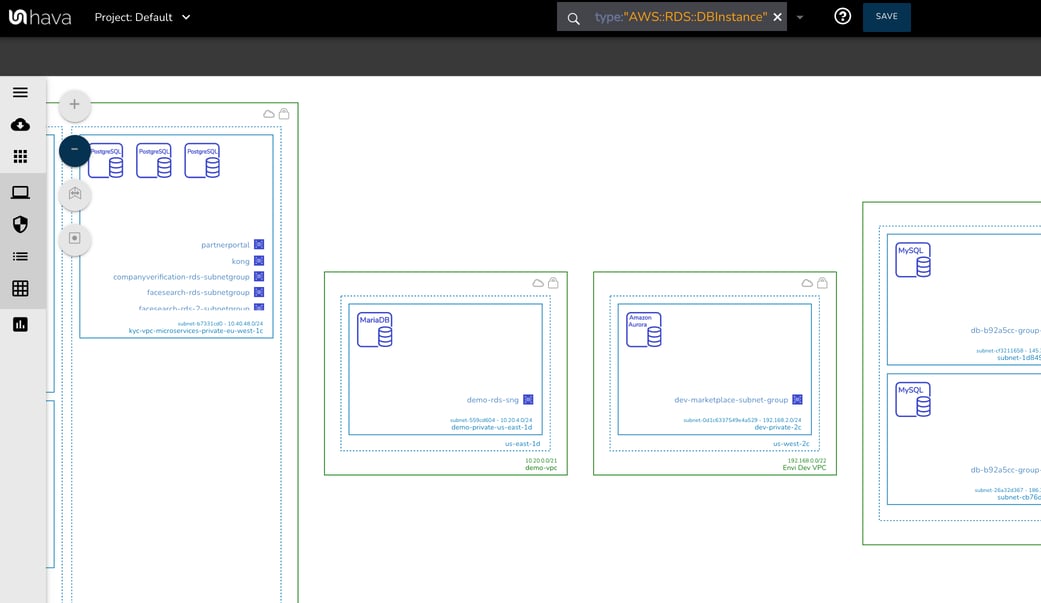Click the lock icon on demo-vpc
Image resolution: width=1041 pixels, height=603 pixels.
(553, 282)
